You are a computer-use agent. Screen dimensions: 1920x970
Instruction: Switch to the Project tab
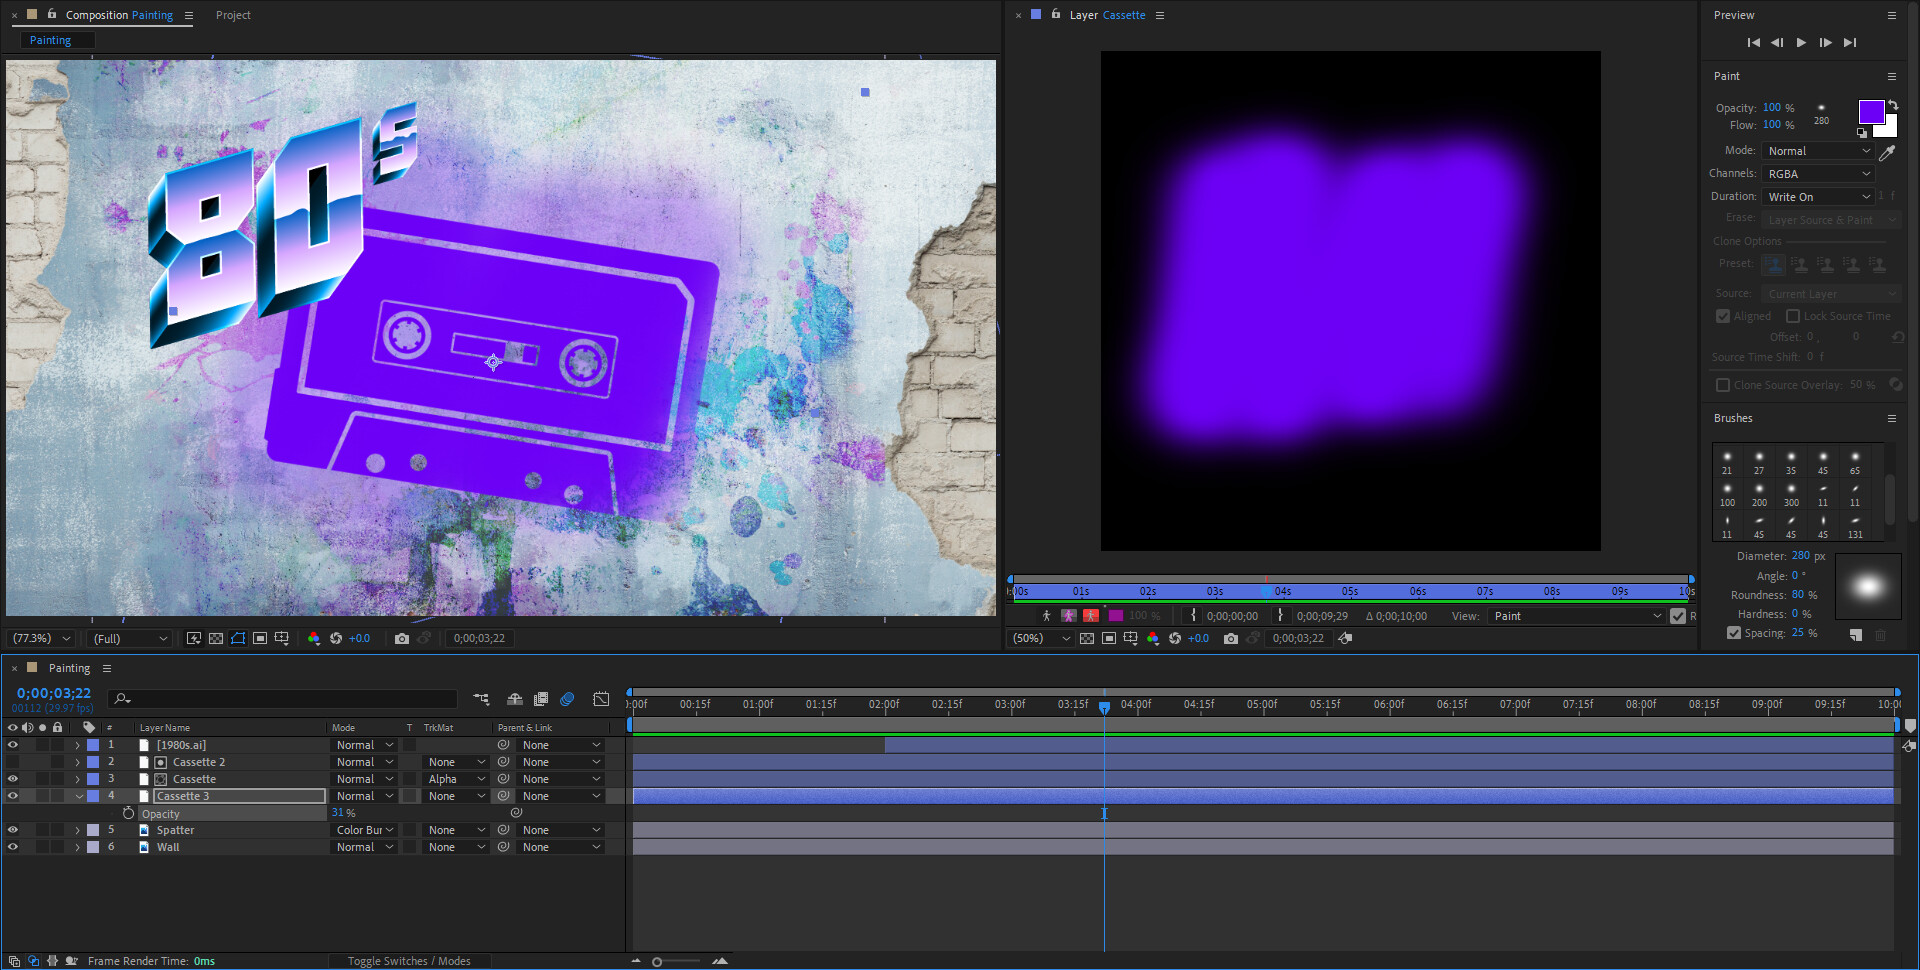click(x=233, y=15)
